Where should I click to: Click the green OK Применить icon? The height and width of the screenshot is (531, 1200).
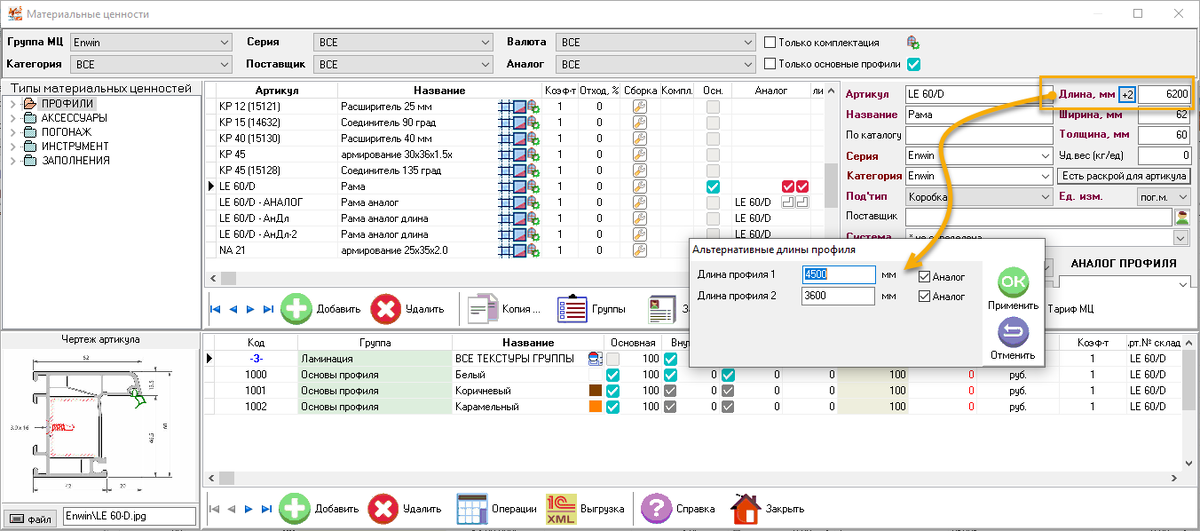click(1013, 280)
